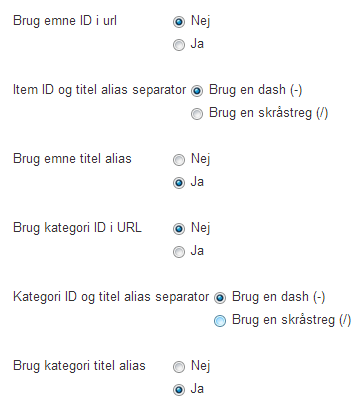Select Nej for Brug emne titel alias
This screenshot has height=410, width=362.
pyautogui.click(x=179, y=160)
